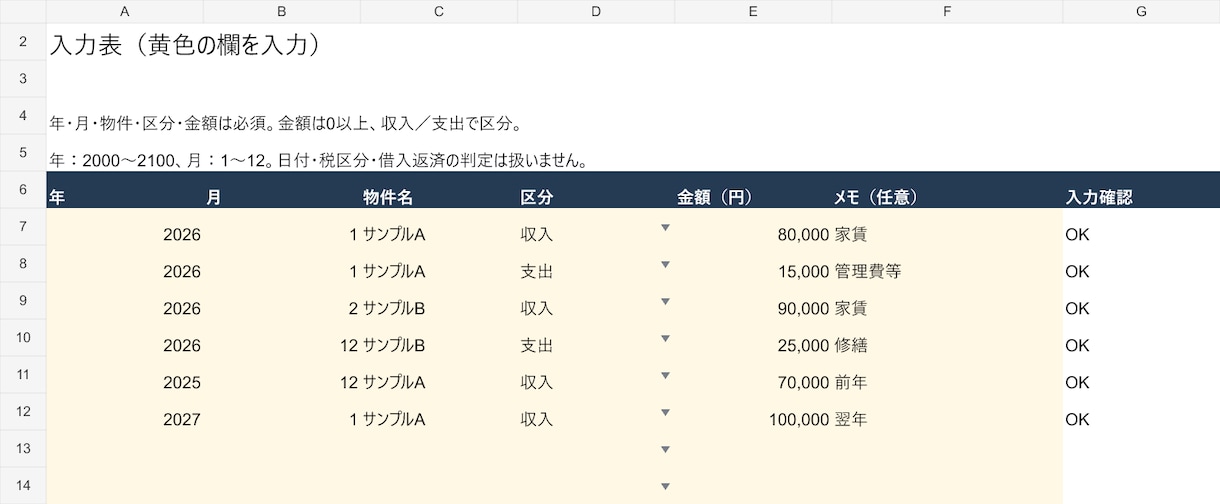Select column G header
The image size is (1220, 504).
click(x=1141, y=11)
